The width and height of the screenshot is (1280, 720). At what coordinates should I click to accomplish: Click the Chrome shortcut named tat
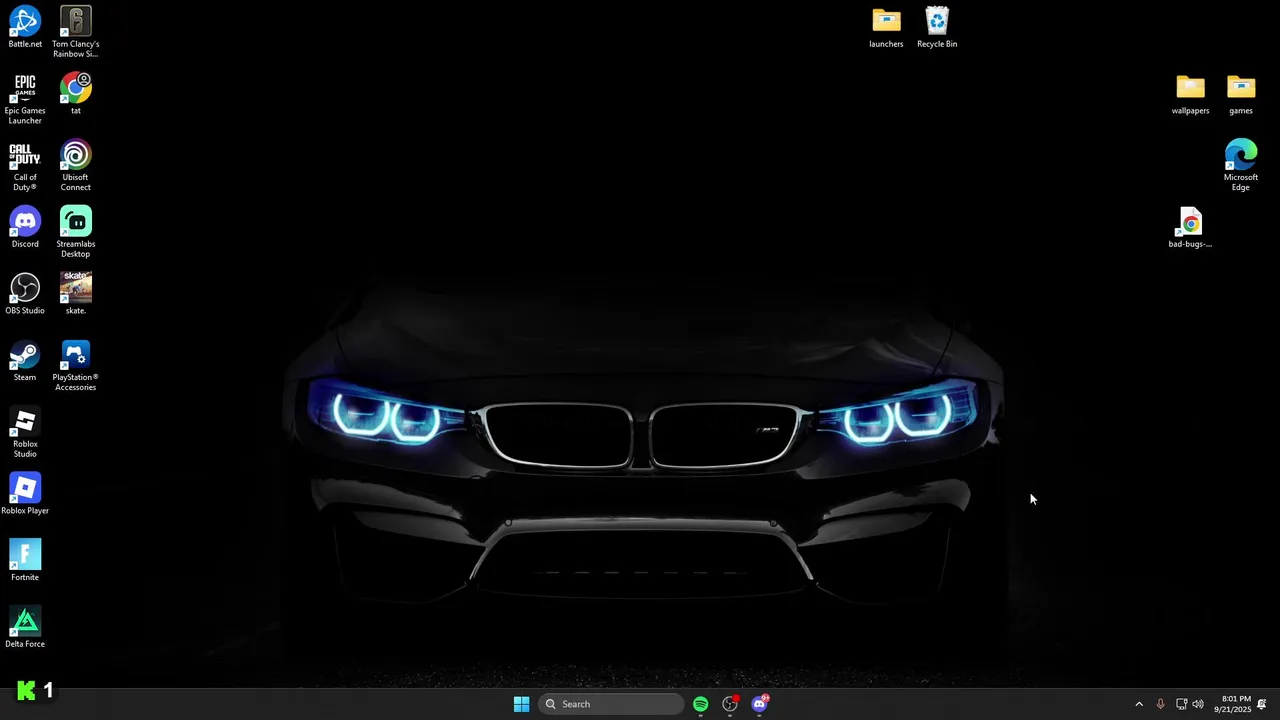[76, 94]
